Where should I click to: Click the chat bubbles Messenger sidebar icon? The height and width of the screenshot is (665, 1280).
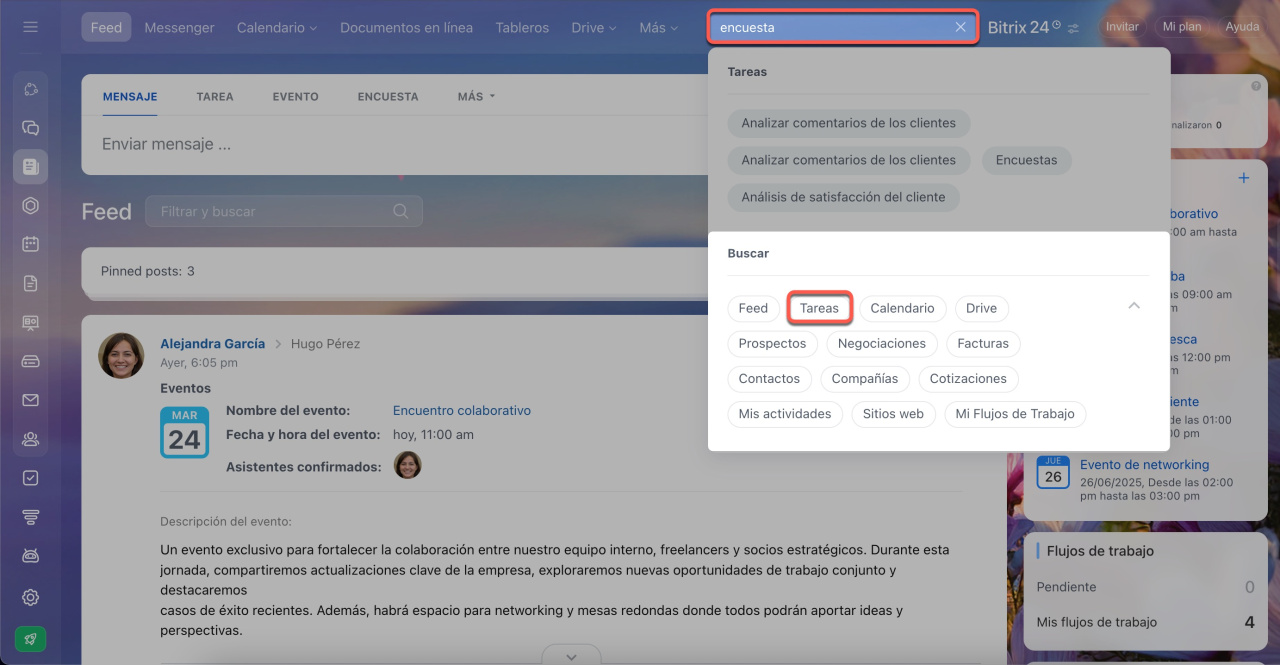pos(30,128)
